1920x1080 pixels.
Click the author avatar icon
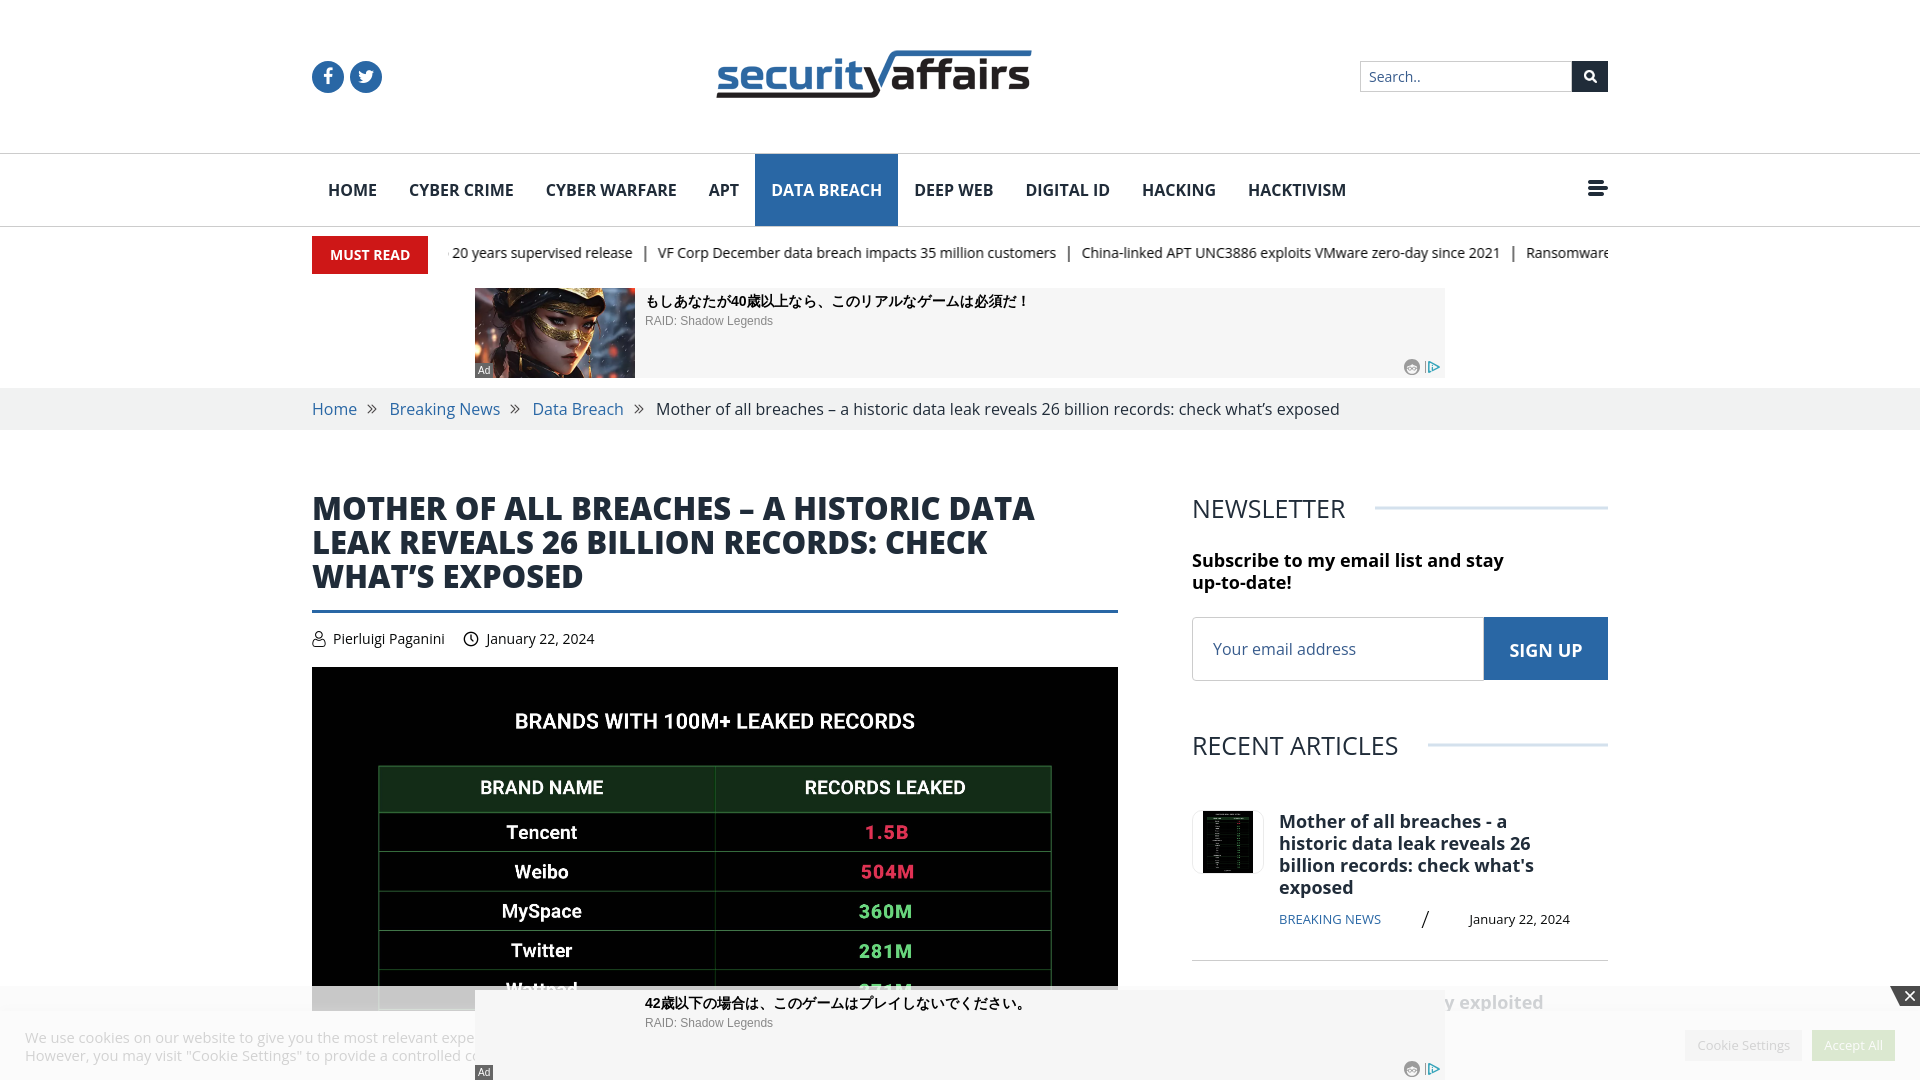319,638
